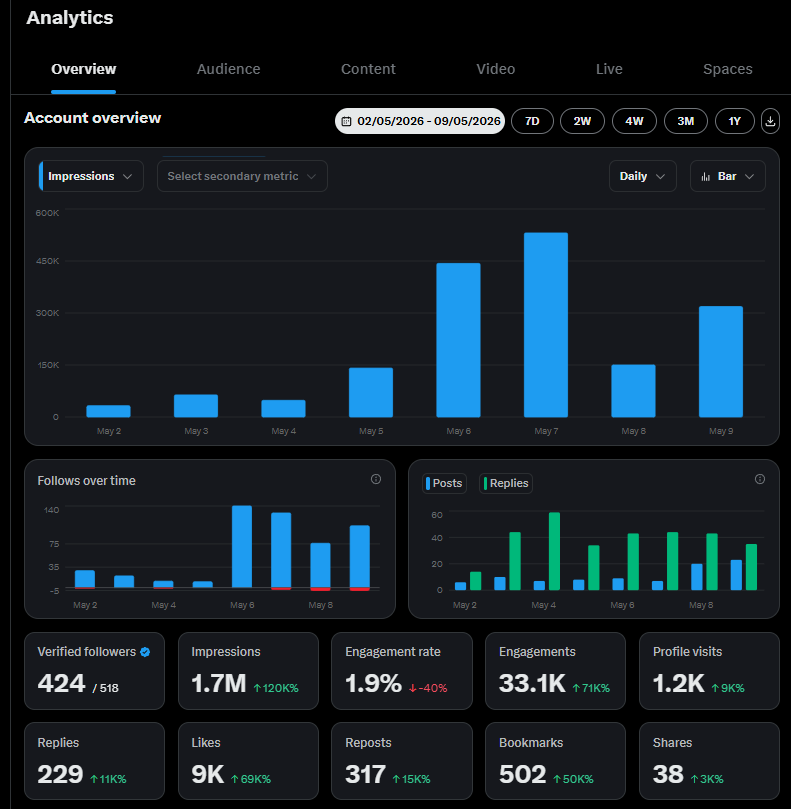The width and height of the screenshot is (791, 809).
Task: Click the Analytics page title
Action: point(70,18)
